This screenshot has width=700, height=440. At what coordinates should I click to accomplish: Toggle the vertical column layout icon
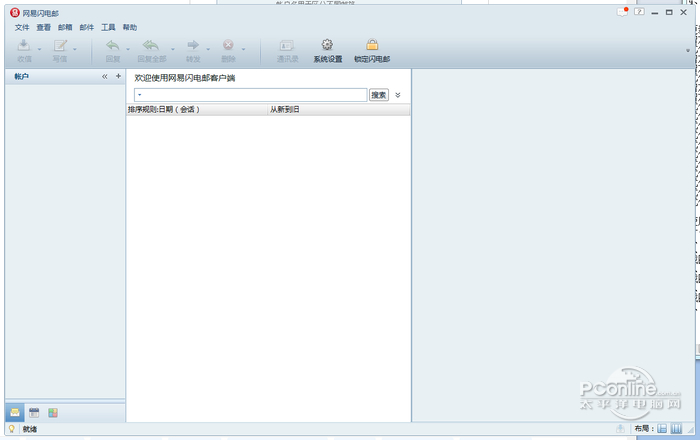tap(676, 429)
